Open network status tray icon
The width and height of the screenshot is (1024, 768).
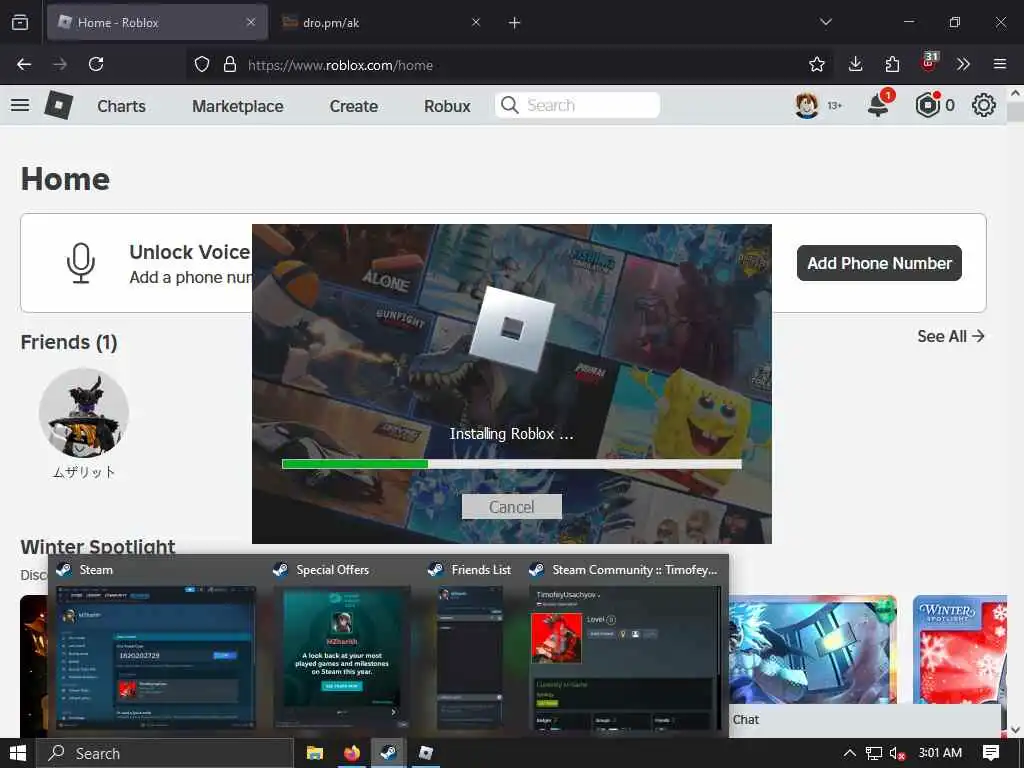(x=874, y=753)
